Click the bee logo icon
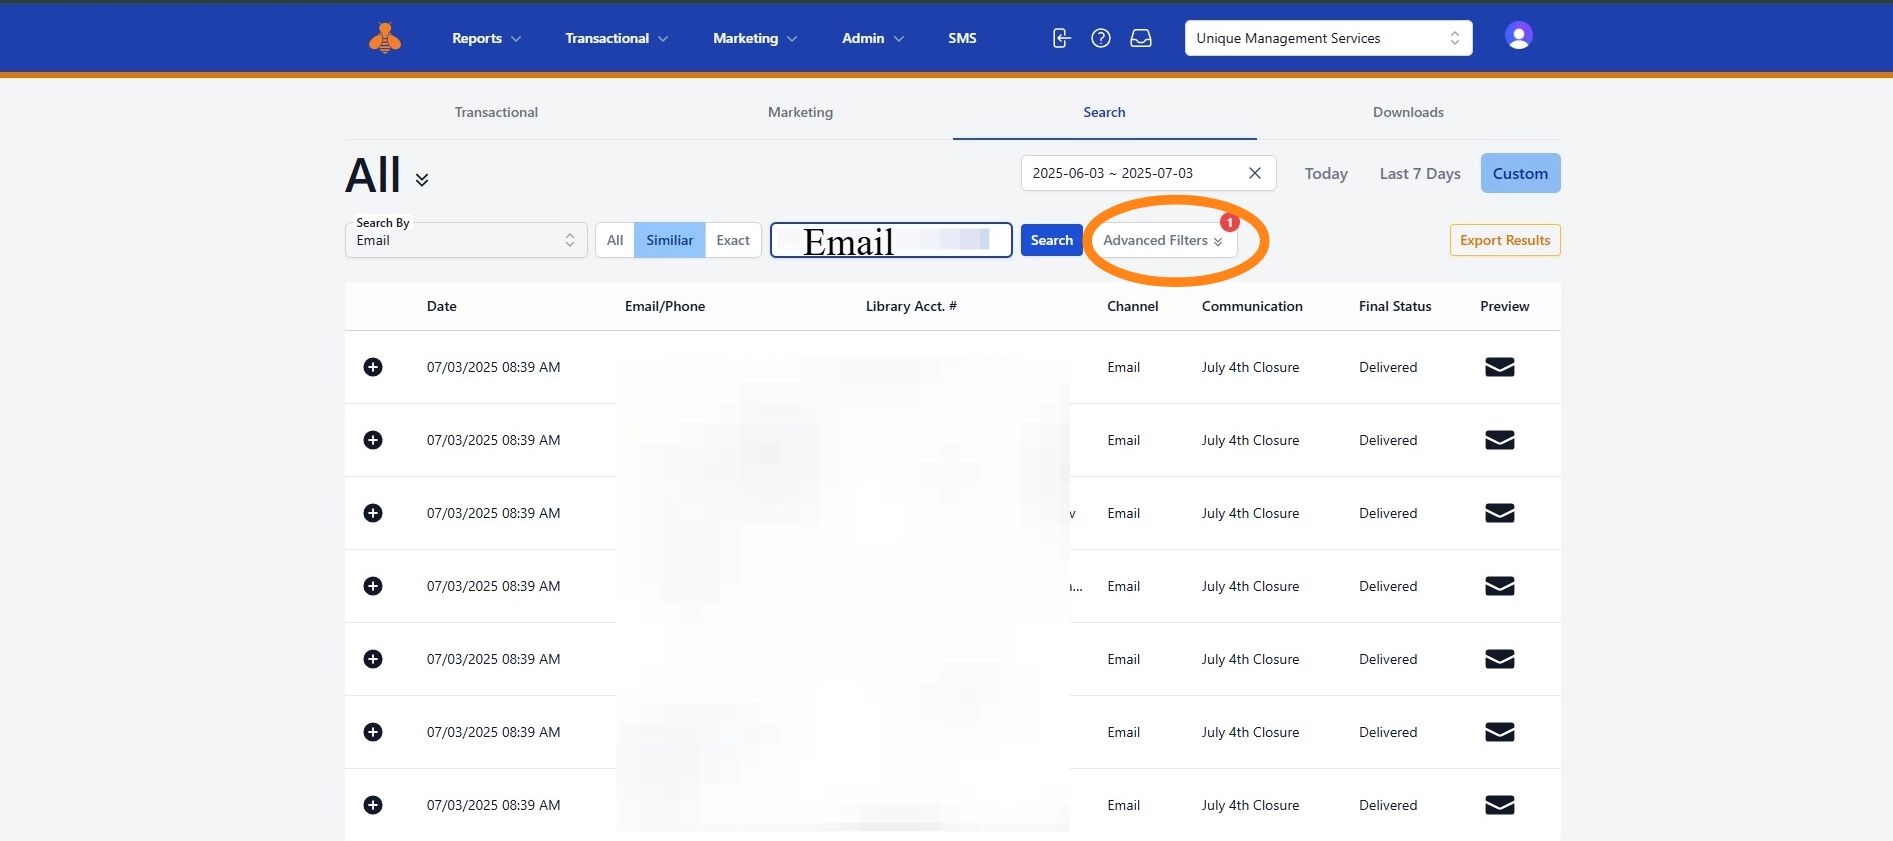This screenshot has height=841, width=1893. pyautogui.click(x=385, y=38)
